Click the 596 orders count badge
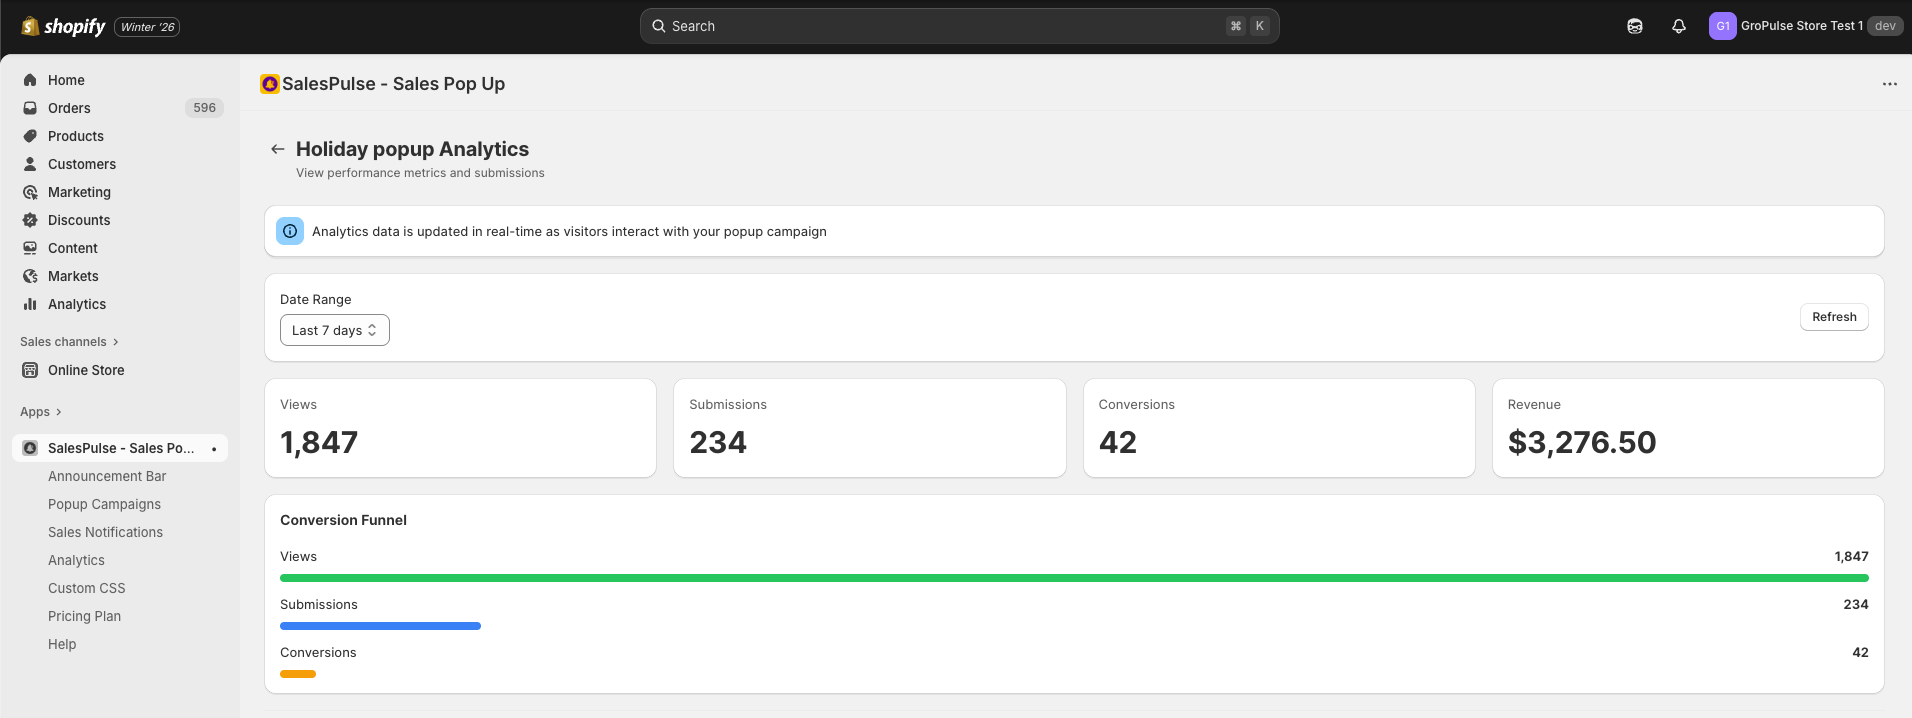 click(204, 108)
